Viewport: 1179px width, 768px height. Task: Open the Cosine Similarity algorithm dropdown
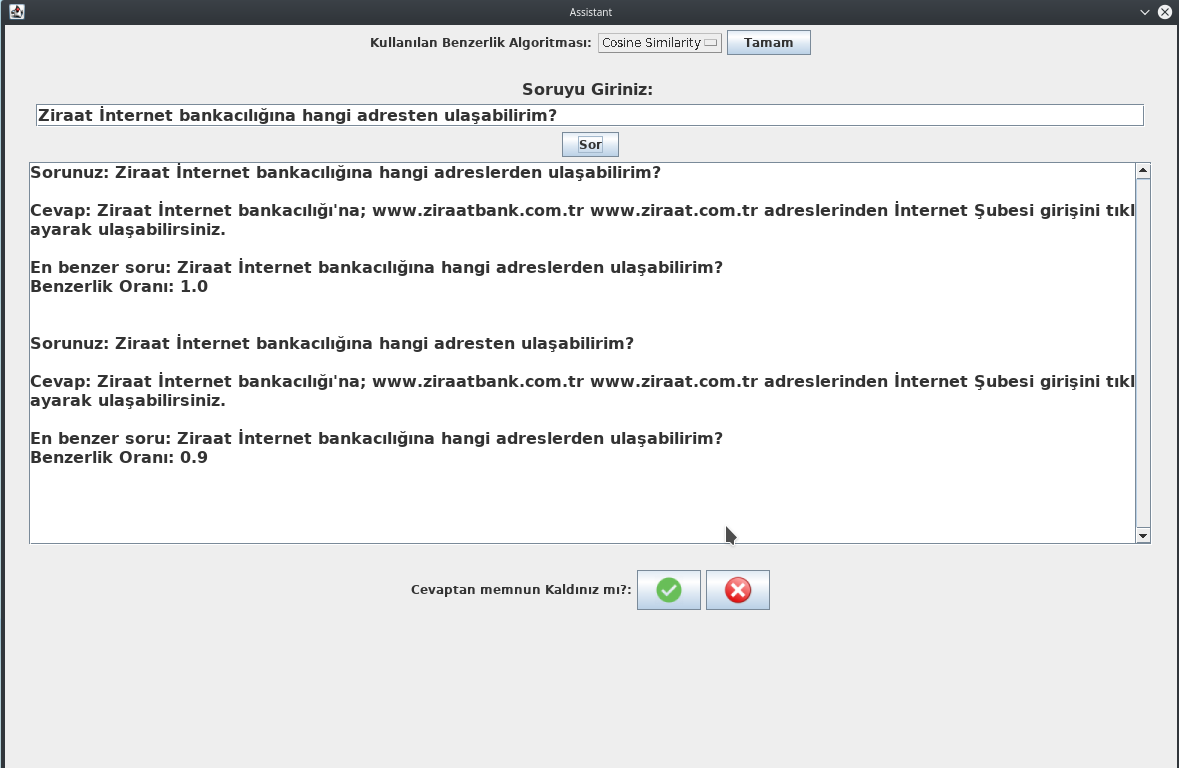tap(659, 43)
